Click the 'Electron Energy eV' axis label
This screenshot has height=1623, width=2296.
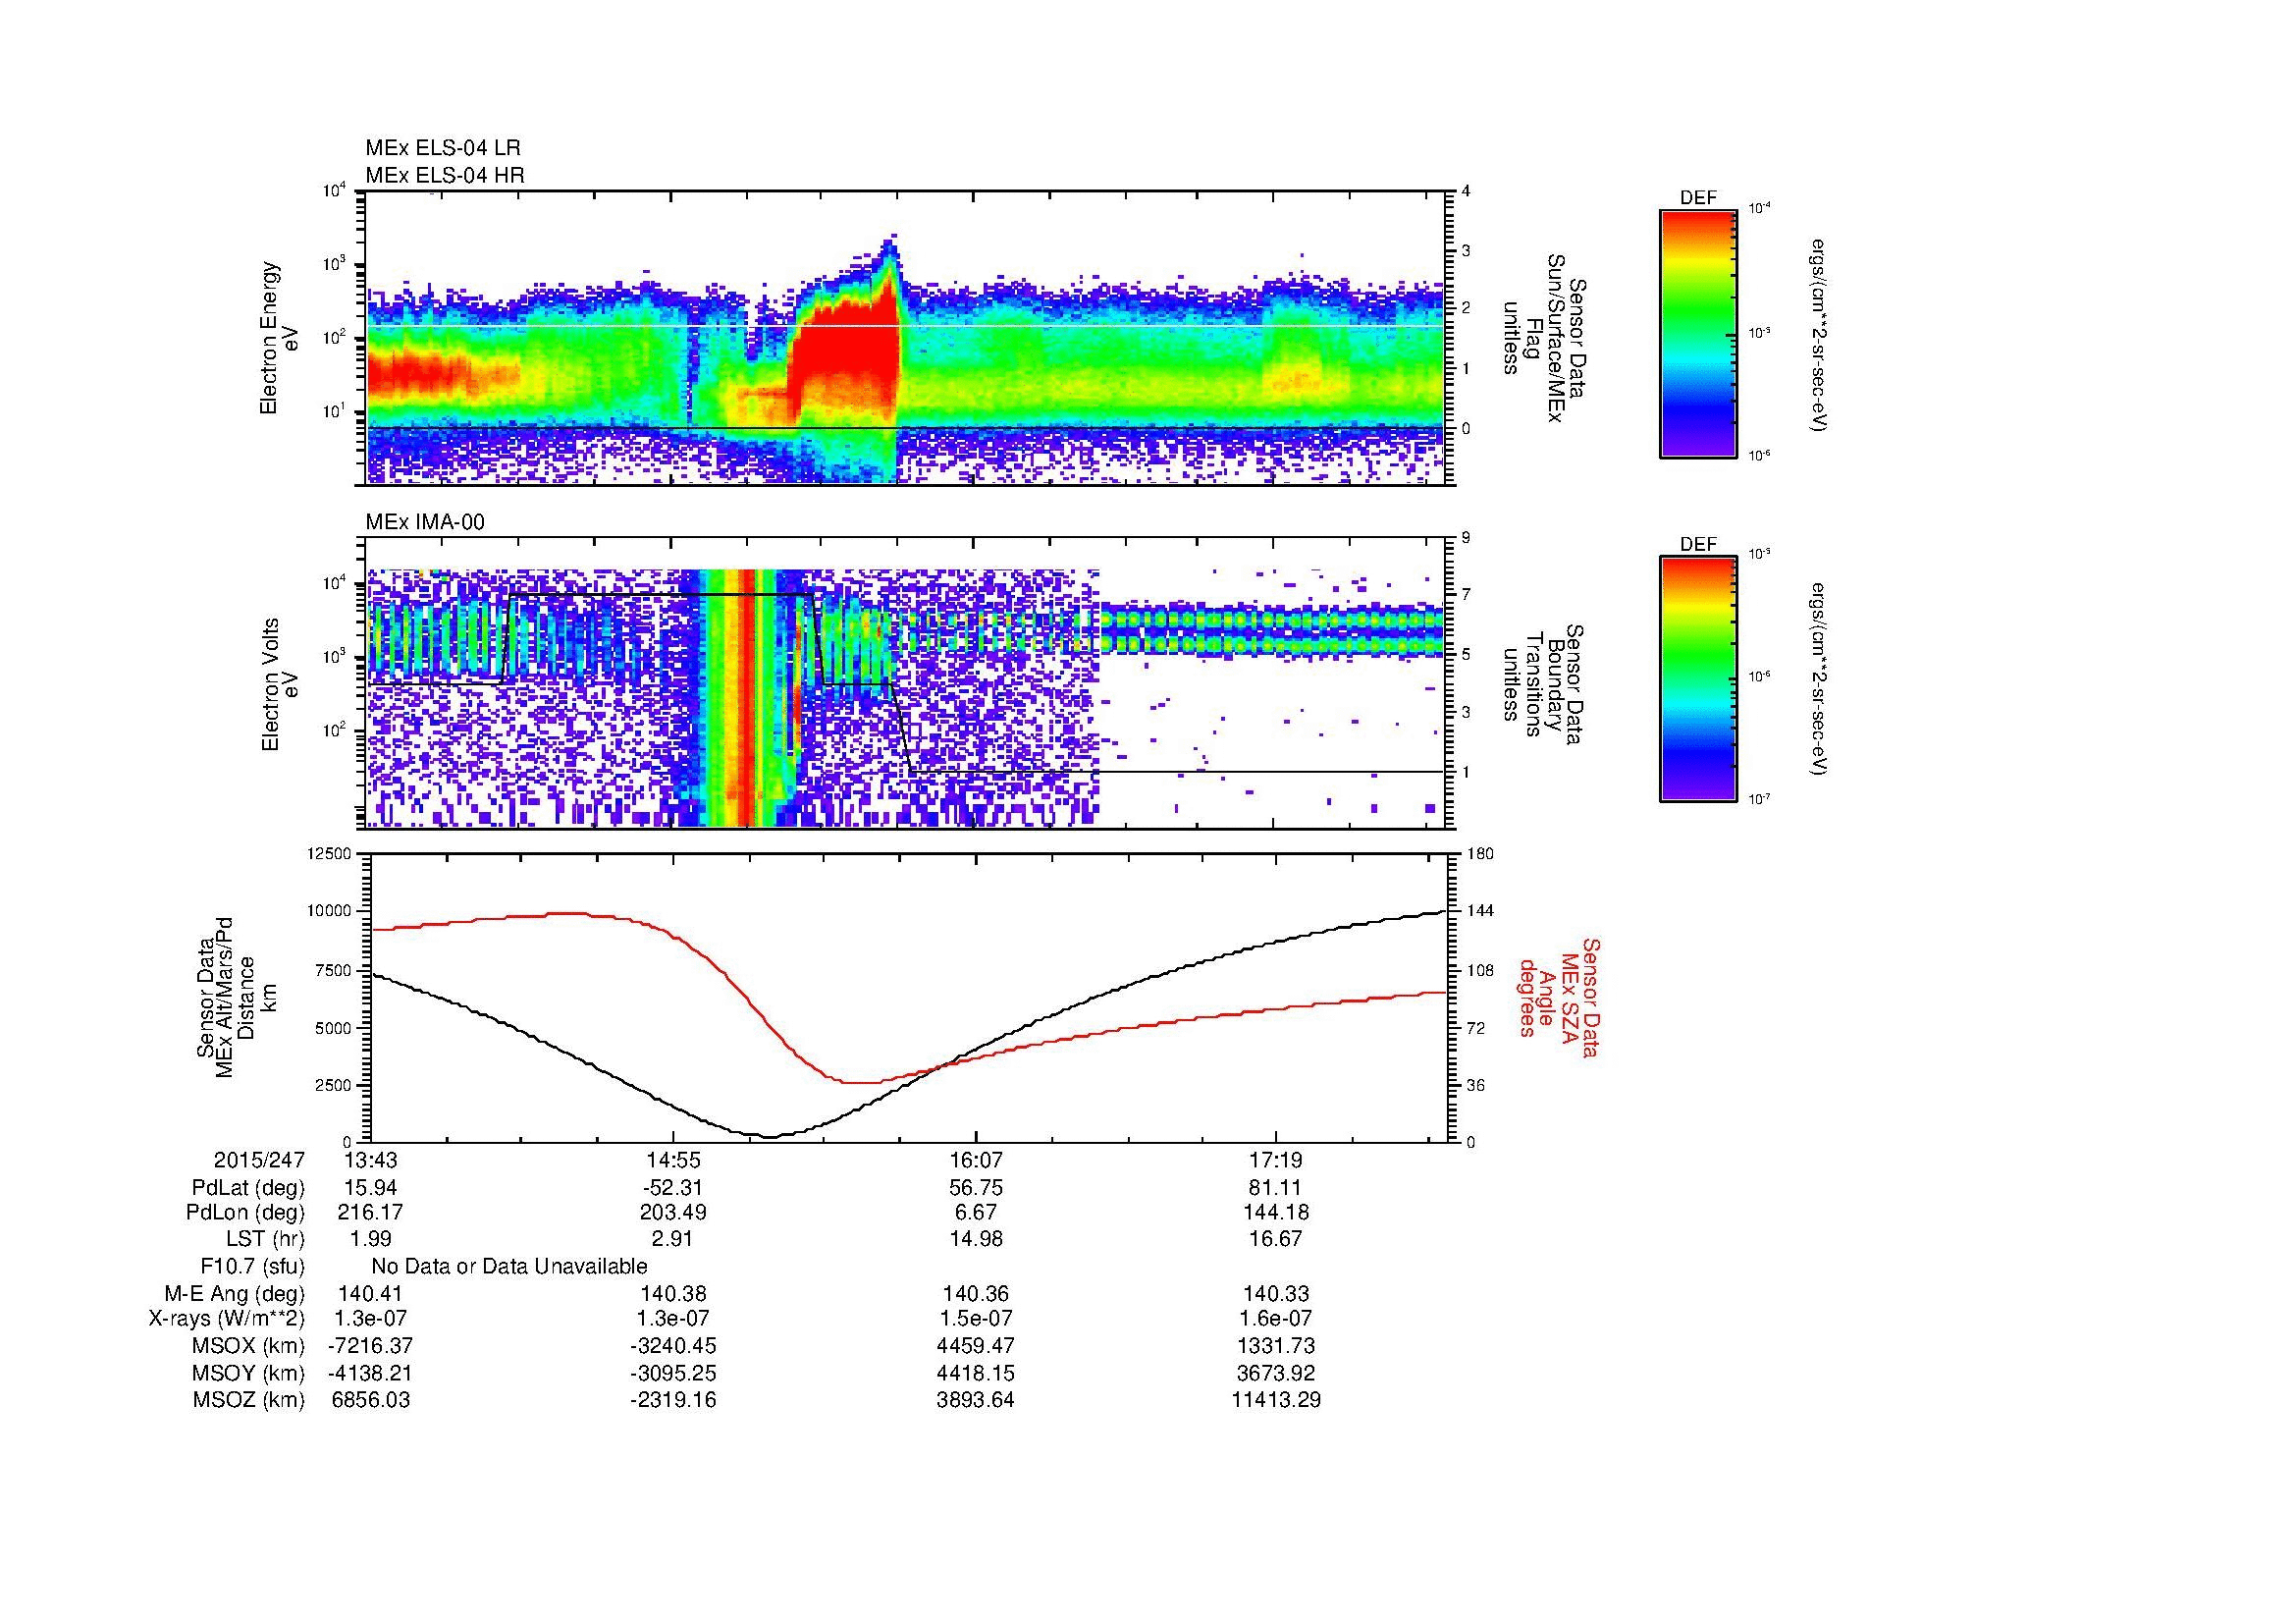(279, 338)
